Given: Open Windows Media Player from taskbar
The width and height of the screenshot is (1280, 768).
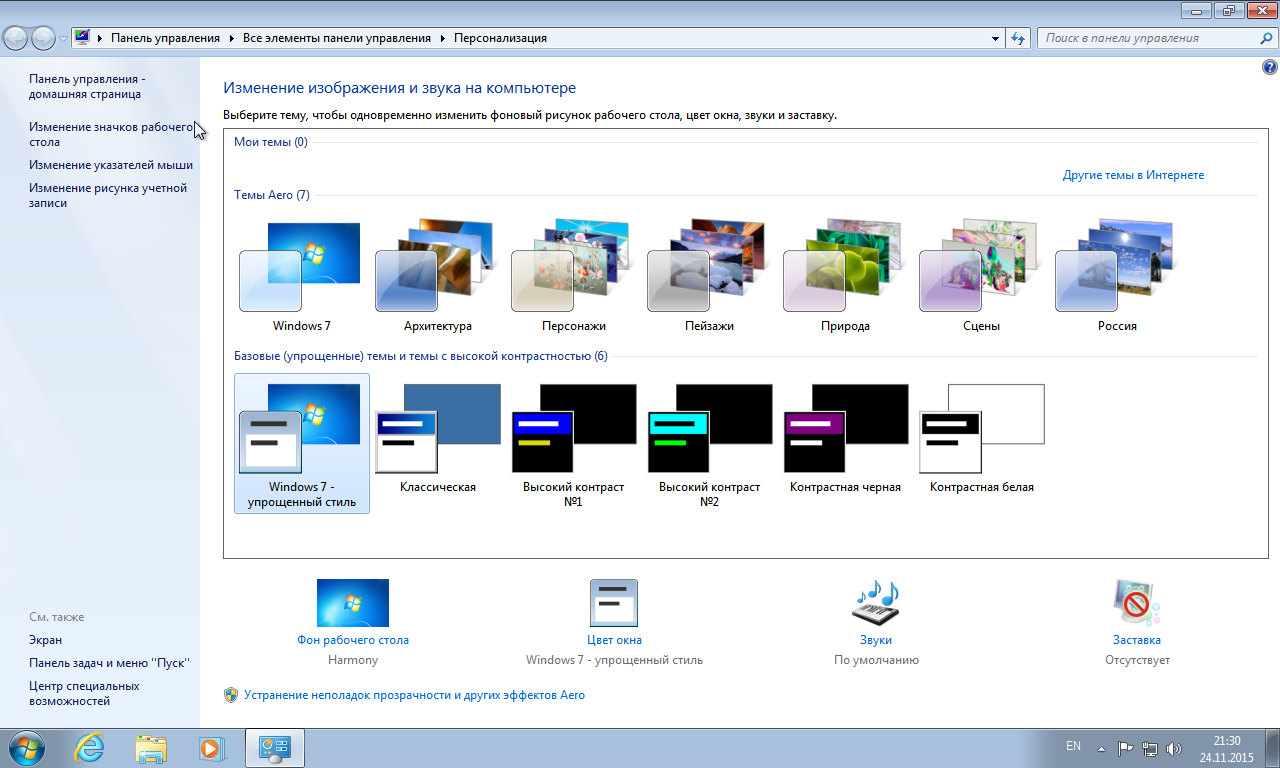Looking at the screenshot, I should click(211, 748).
